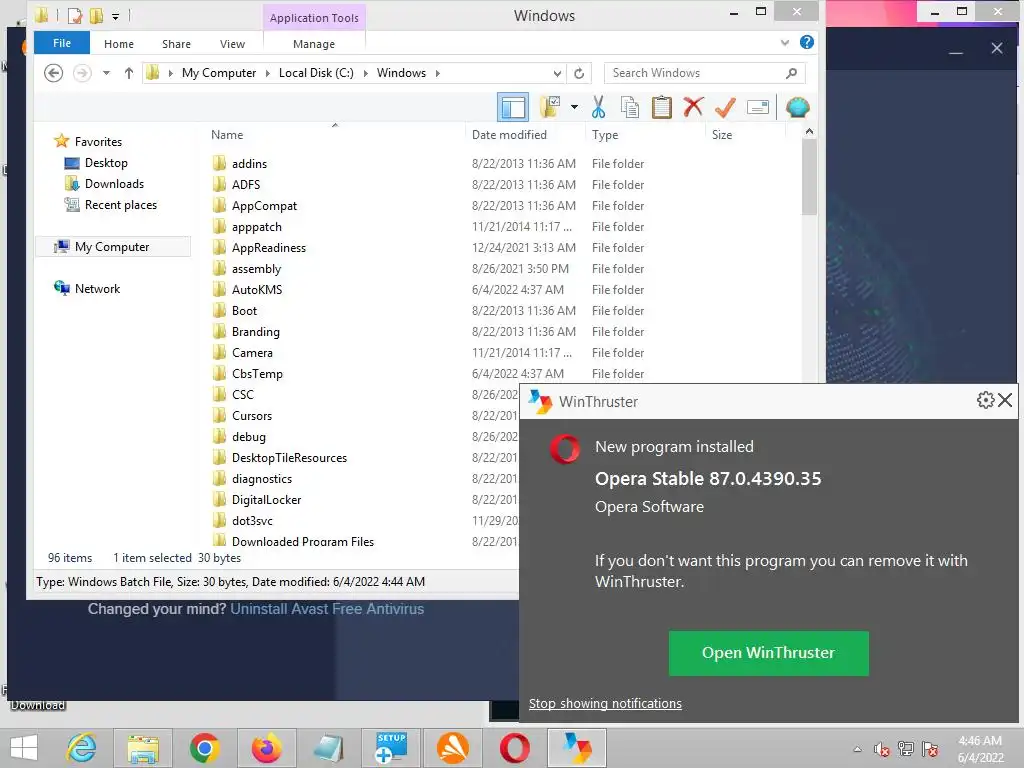Select the Application Tools contextual tab
1024x768 pixels.
point(314,18)
